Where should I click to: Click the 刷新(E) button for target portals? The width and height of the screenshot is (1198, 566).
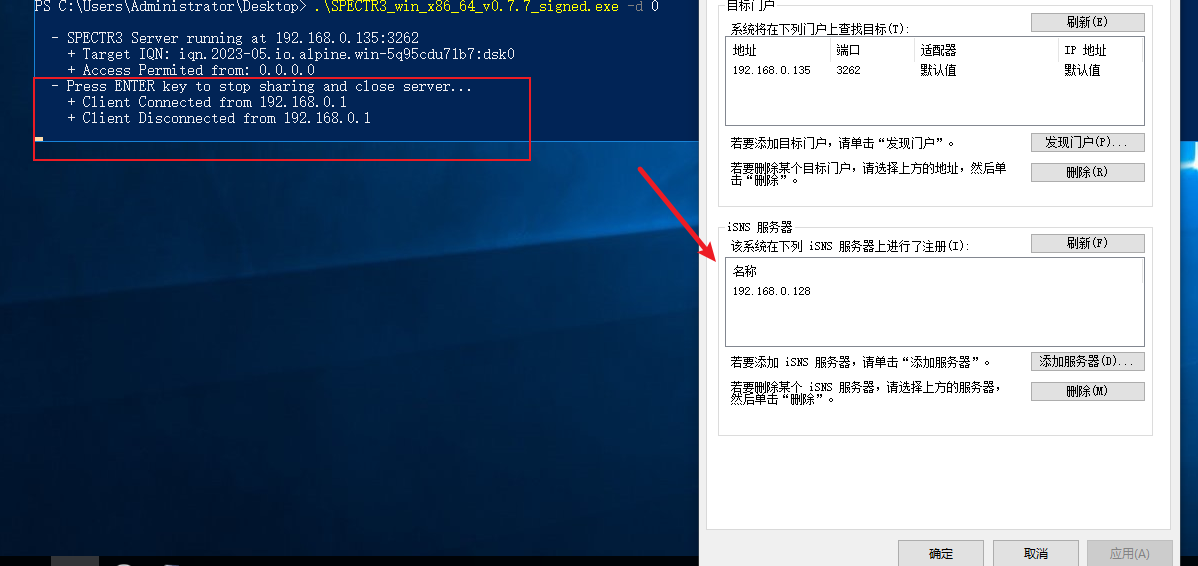pos(1087,22)
